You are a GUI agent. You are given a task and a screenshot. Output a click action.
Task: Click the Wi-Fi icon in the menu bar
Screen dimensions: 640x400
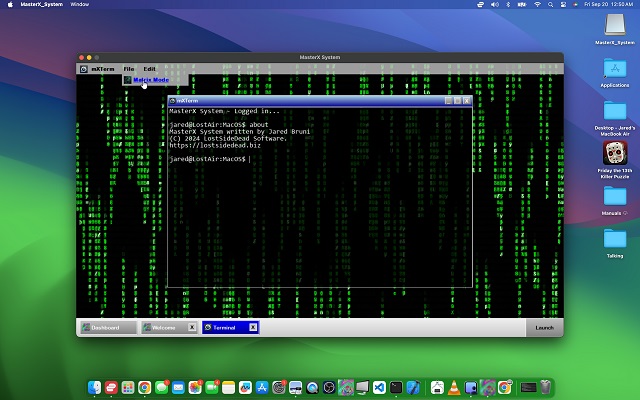(x=538, y=4)
